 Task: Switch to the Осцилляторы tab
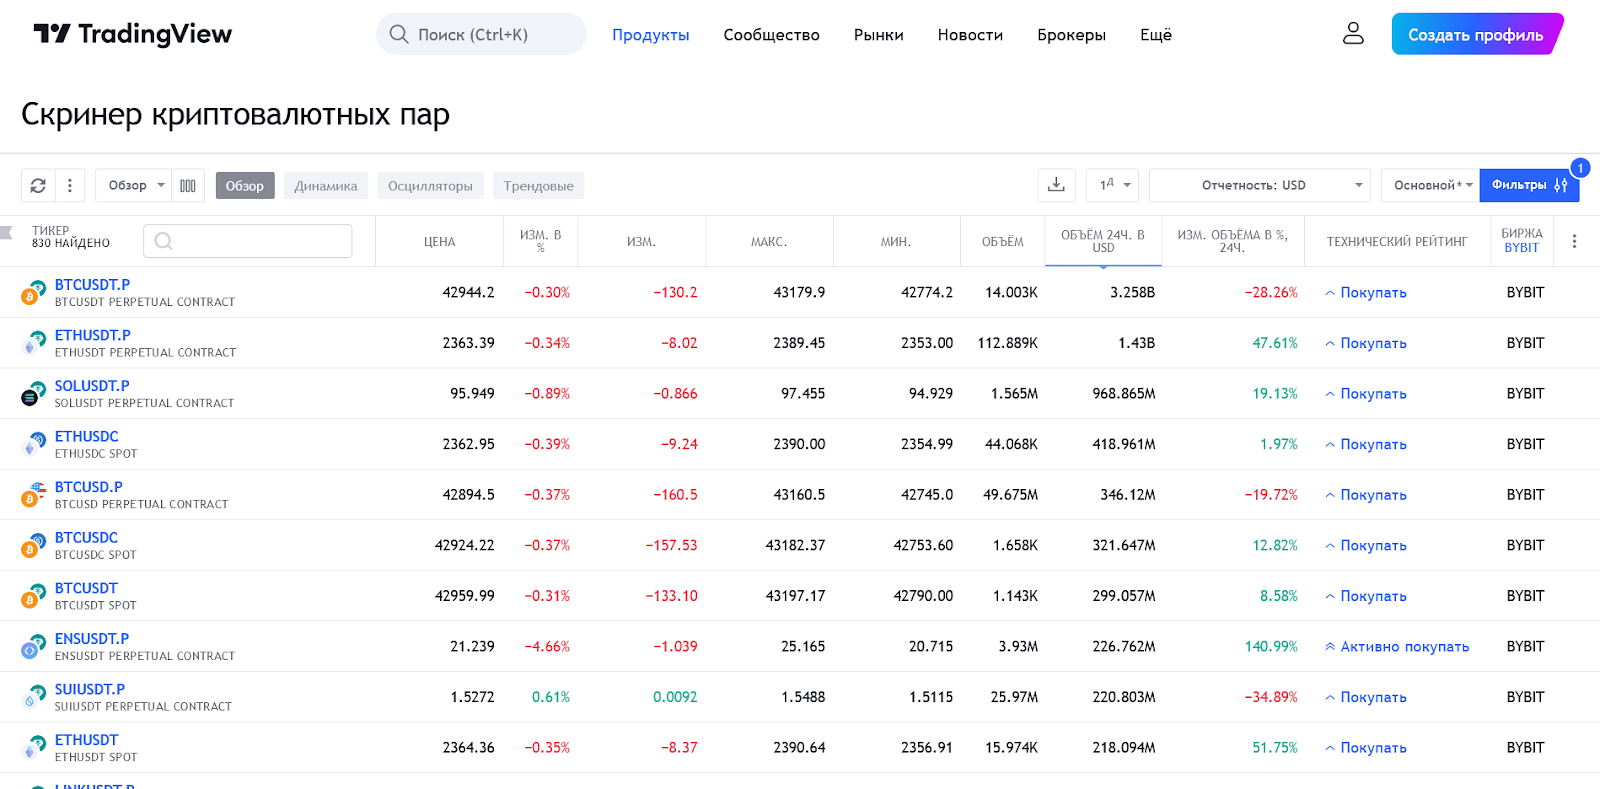pyautogui.click(x=430, y=186)
